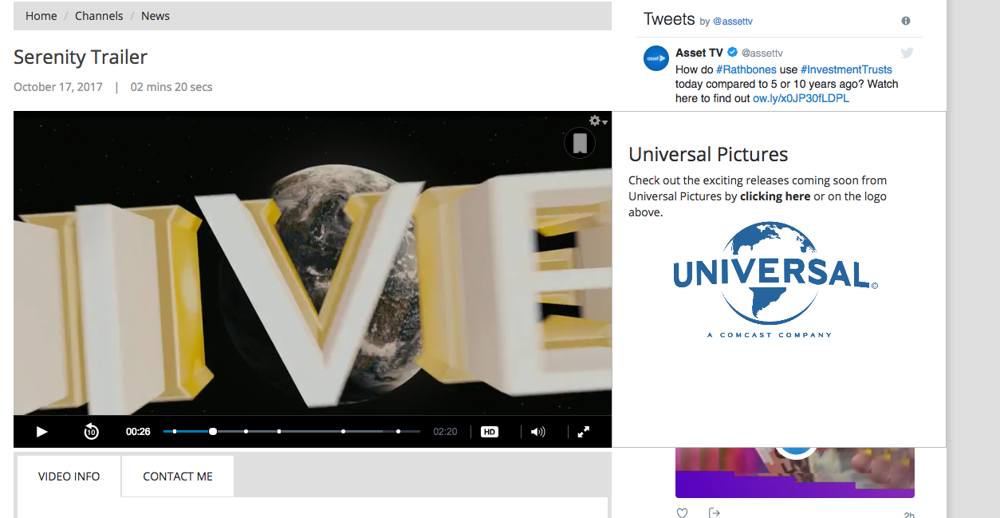
Task: Open @assettv link in Tweets header
Action: tap(733, 21)
